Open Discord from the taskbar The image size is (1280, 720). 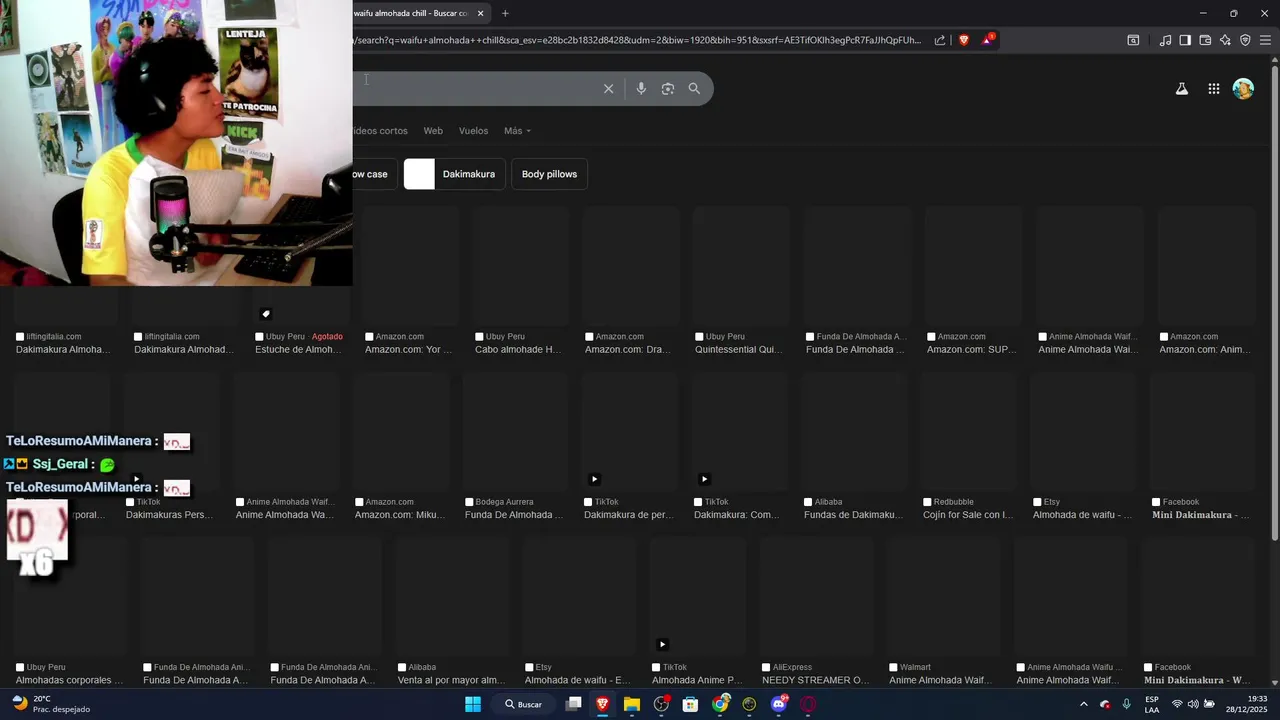coord(779,704)
